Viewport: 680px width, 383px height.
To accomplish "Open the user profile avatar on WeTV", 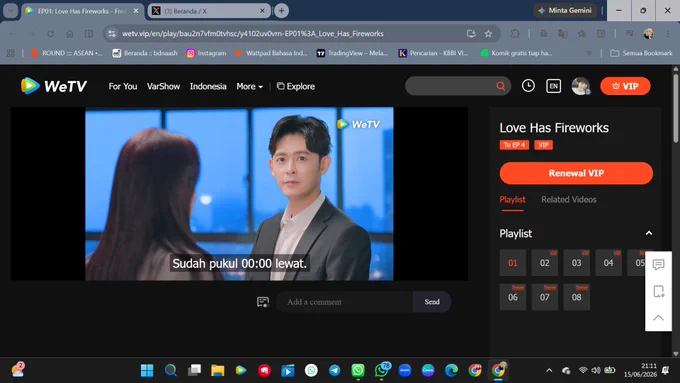I will click(581, 86).
